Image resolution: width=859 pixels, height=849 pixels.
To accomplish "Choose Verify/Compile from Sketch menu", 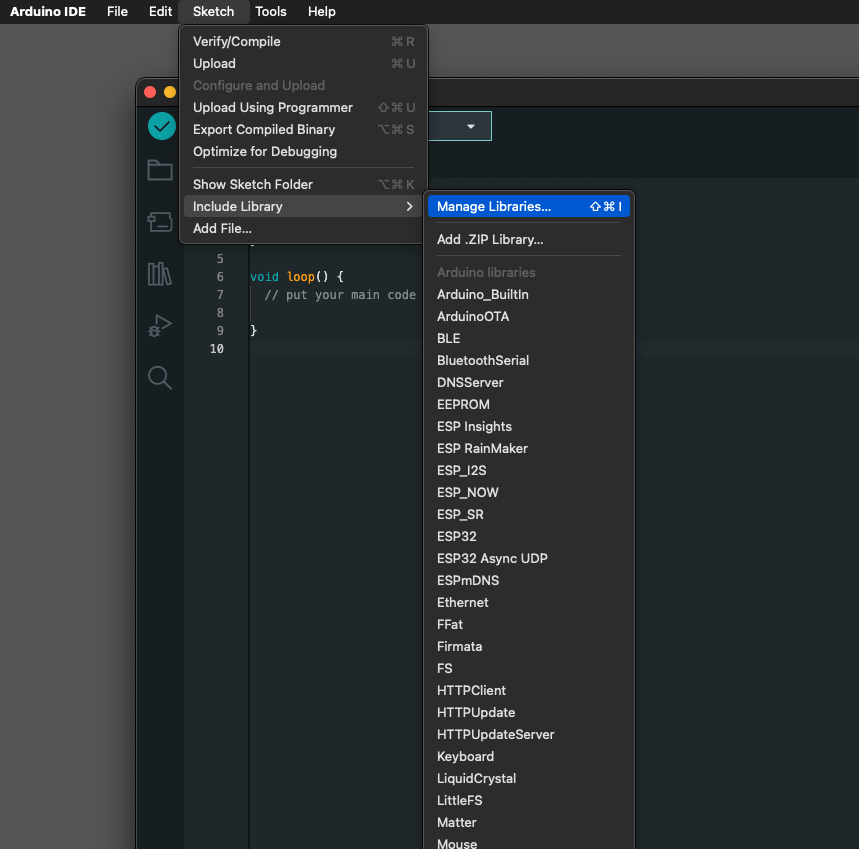I will point(303,42).
